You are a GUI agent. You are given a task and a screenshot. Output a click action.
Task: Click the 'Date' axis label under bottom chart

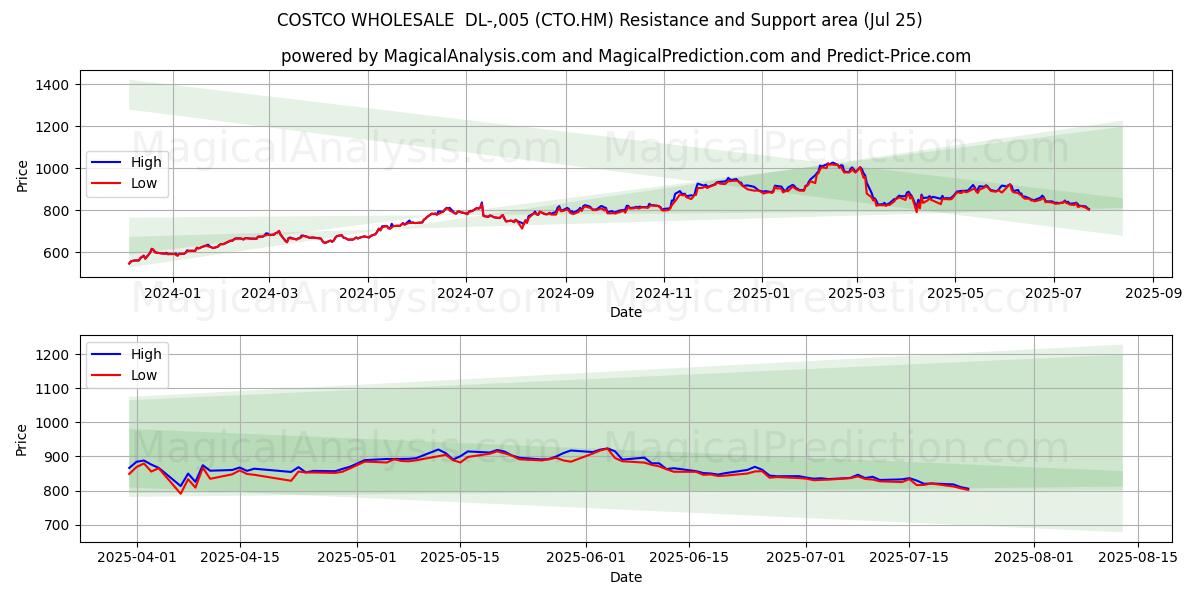coord(626,577)
